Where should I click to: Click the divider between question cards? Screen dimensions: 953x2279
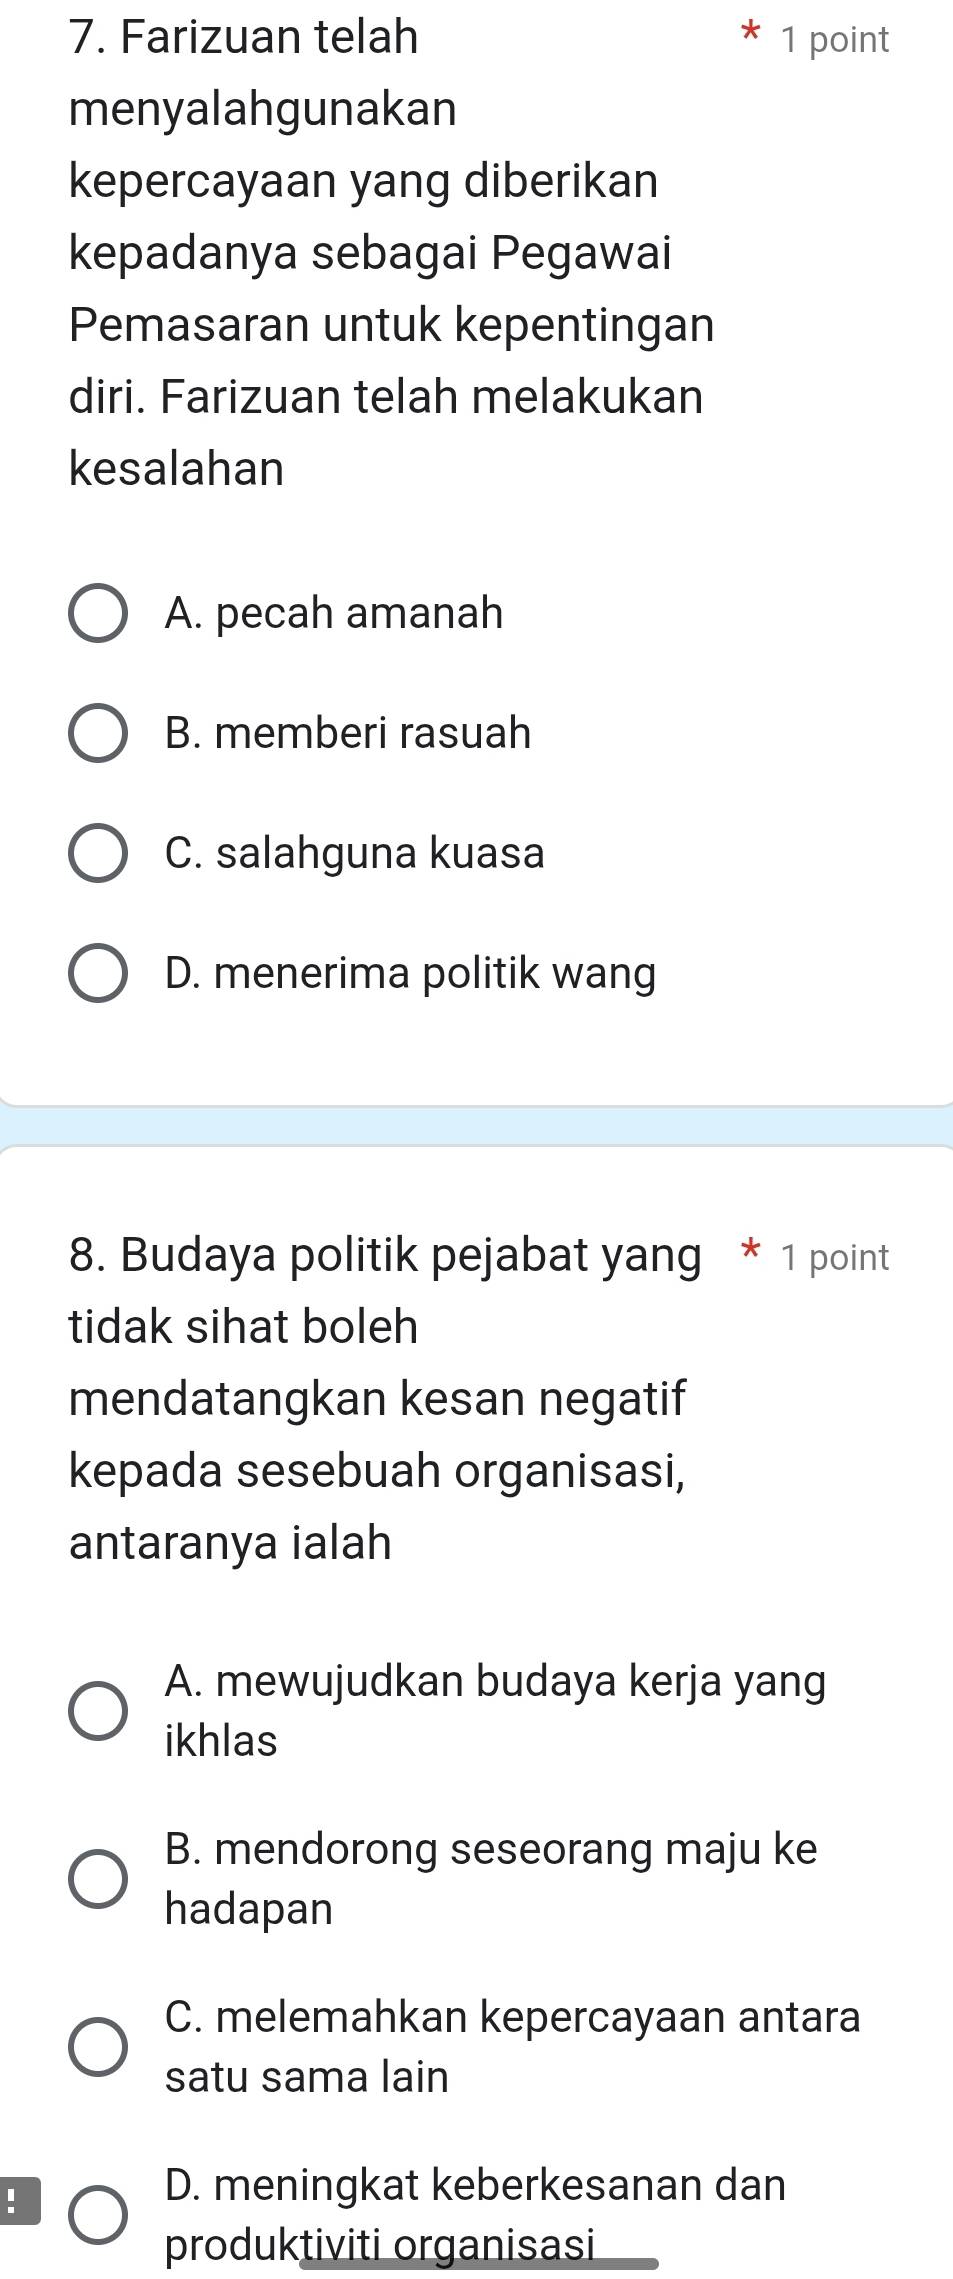tap(476, 1125)
